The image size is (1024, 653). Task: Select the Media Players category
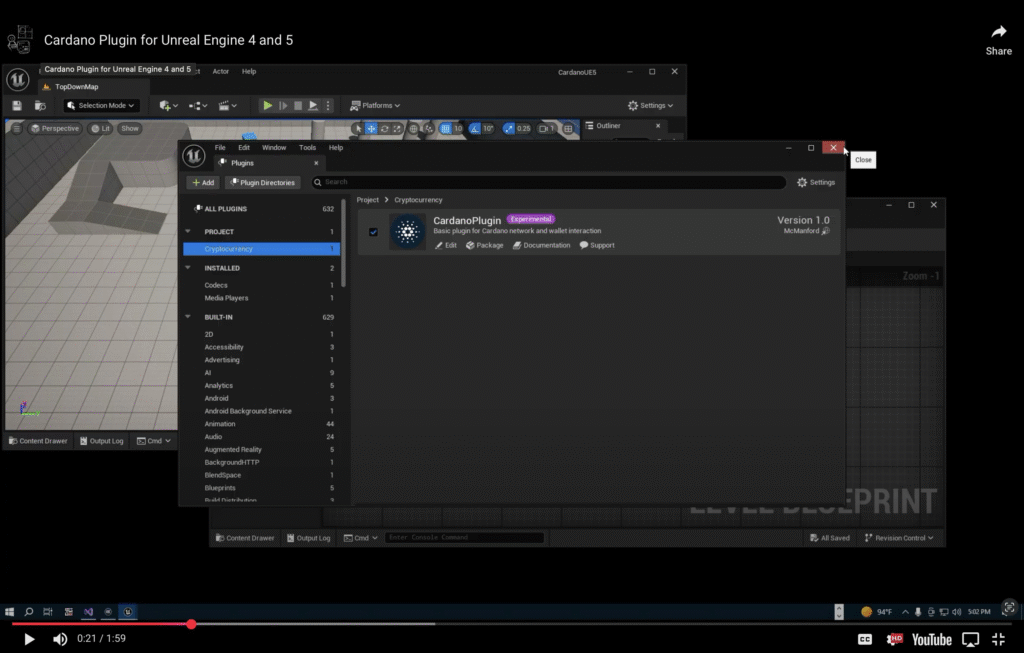click(262, 298)
